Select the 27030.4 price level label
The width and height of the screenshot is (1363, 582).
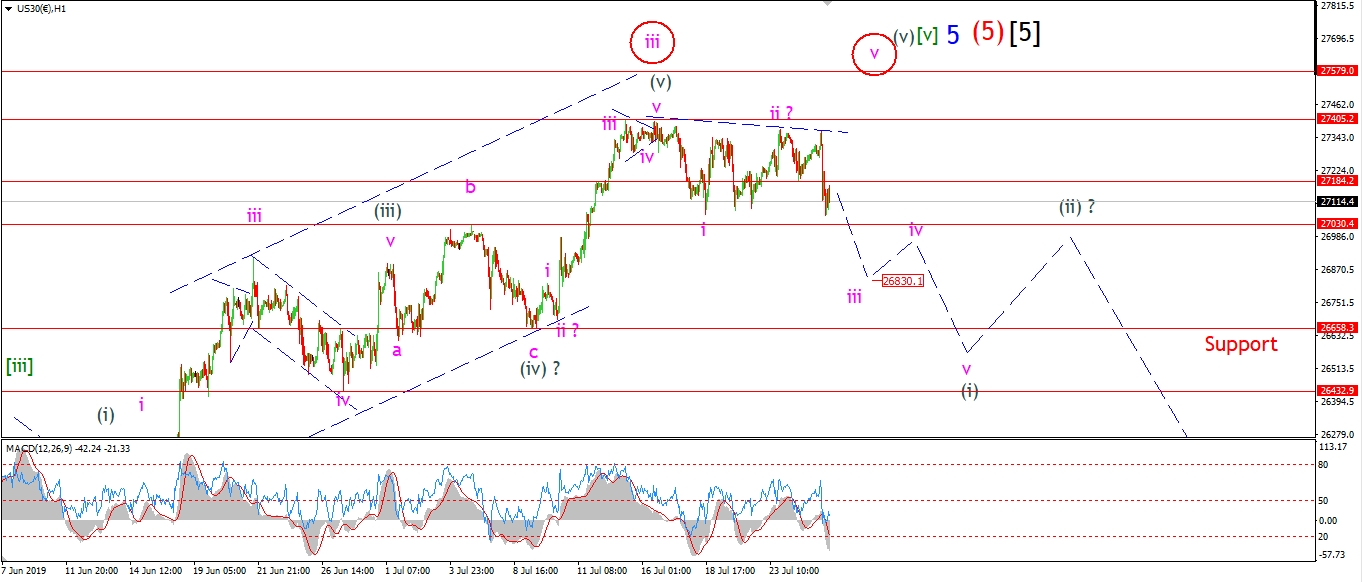click(1337, 224)
